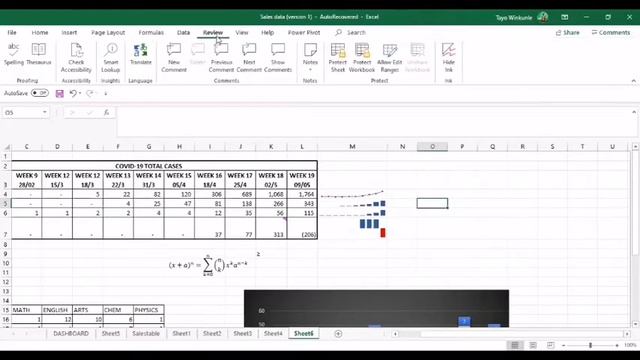Open the Power Pivot tab
The width and height of the screenshot is (640, 360).
tap(304, 32)
